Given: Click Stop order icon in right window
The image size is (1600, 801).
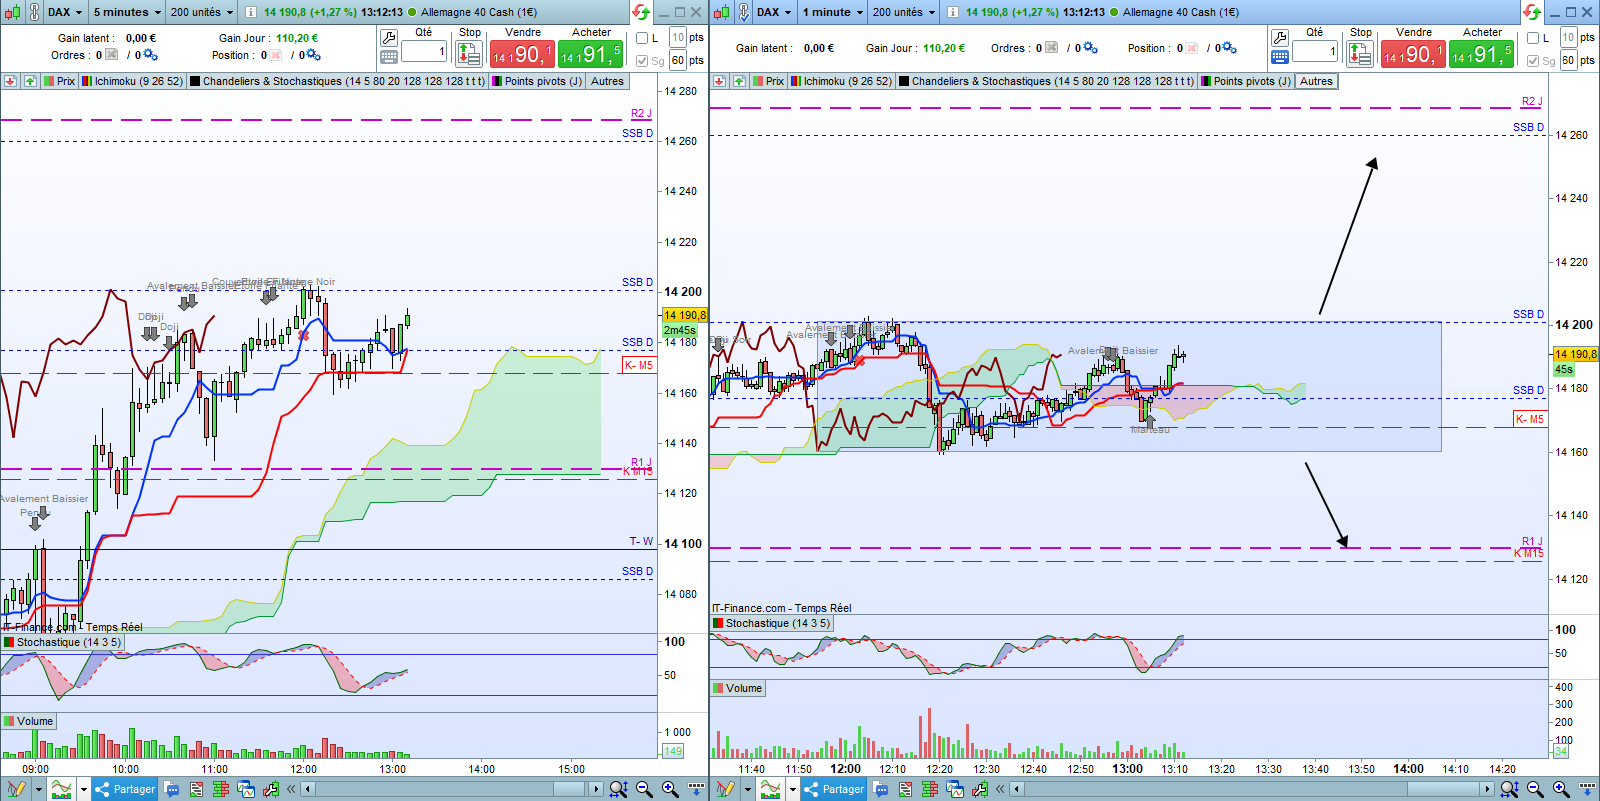Looking at the screenshot, I should tap(1360, 54).
